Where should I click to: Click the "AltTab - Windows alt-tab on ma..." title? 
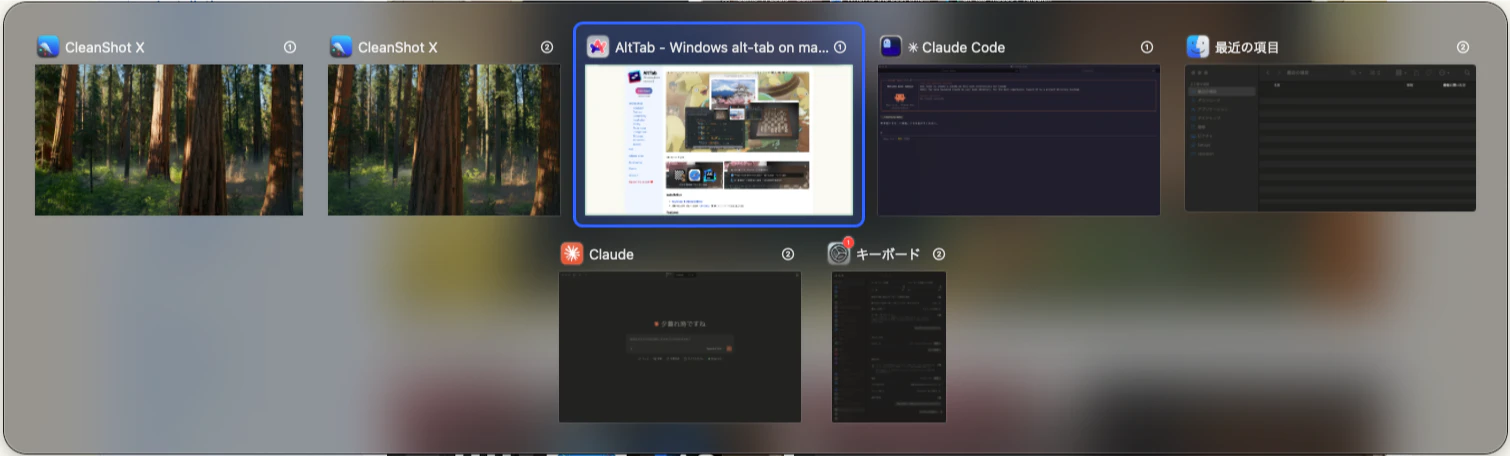[x=722, y=47]
